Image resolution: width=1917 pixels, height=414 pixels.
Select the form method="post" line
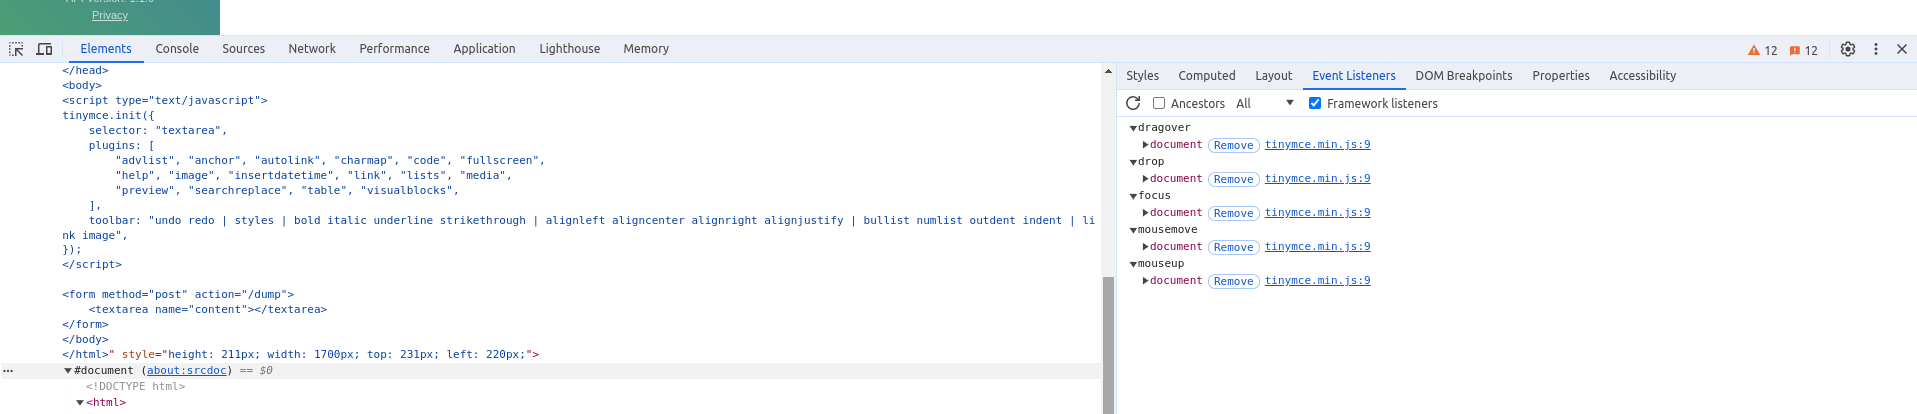point(178,295)
